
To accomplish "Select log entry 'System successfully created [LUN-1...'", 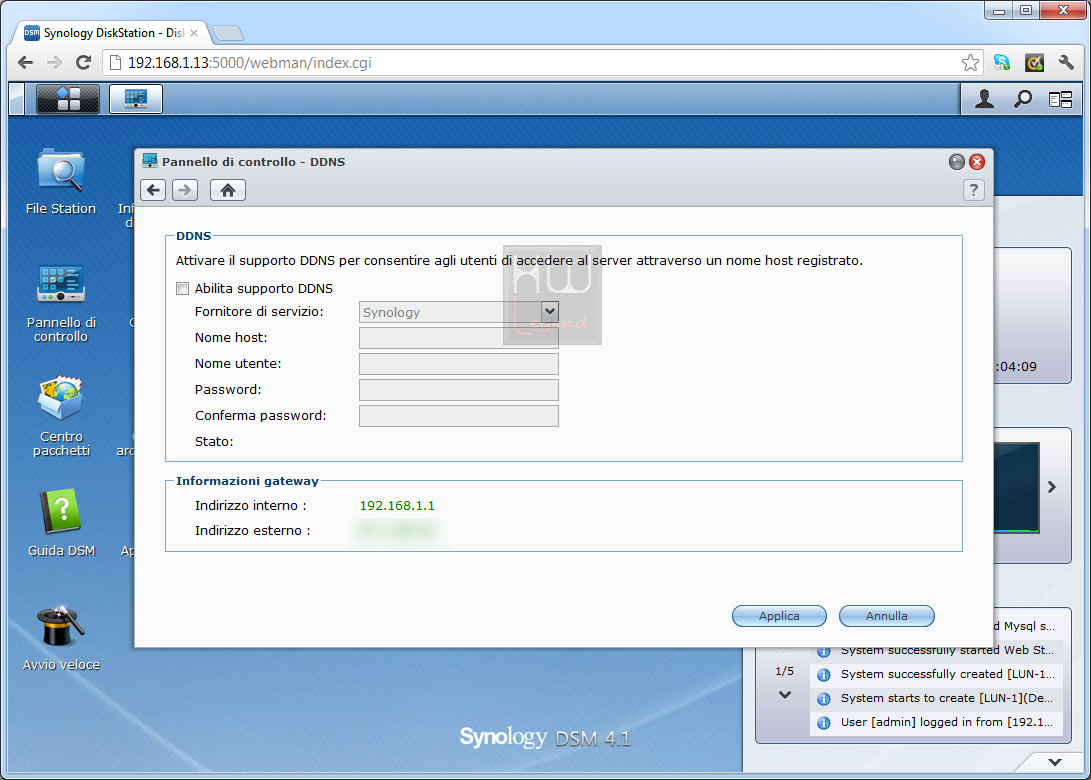I will [x=937, y=674].
